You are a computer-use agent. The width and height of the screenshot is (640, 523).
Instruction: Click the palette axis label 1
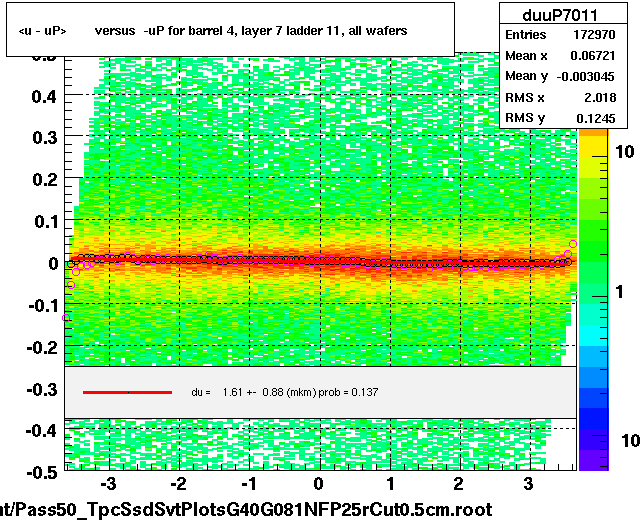[x=620, y=292]
